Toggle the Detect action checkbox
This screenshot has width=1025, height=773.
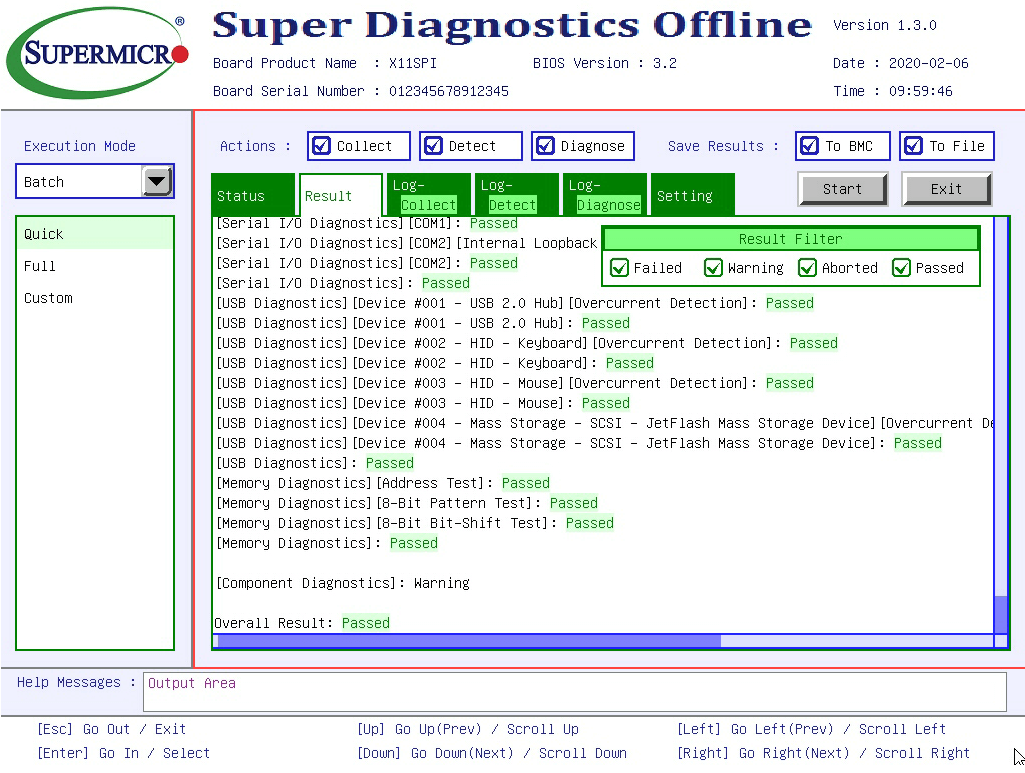coord(434,146)
